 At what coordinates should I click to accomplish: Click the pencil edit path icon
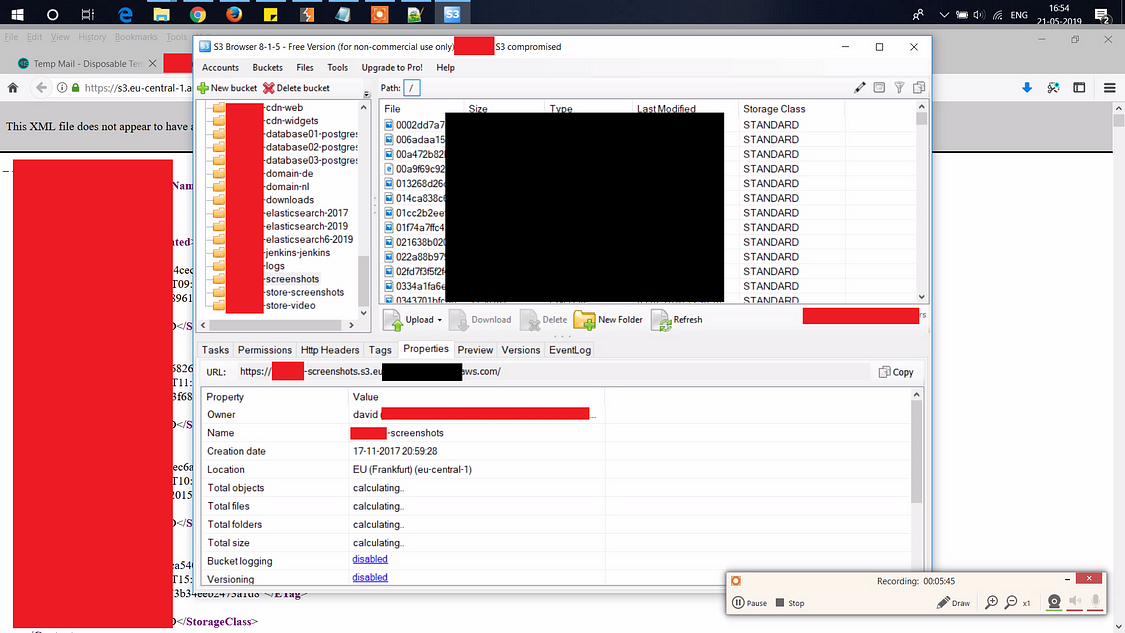click(x=860, y=88)
